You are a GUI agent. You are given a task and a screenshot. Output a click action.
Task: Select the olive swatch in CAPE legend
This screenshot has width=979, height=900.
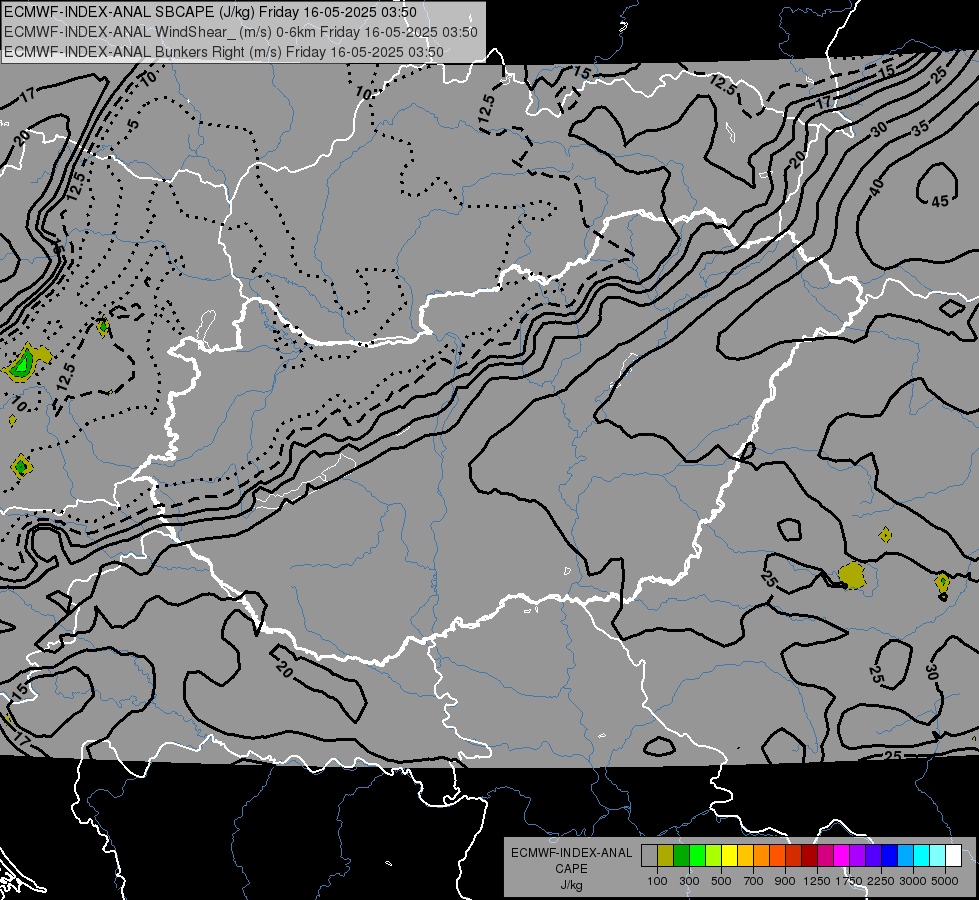(x=666, y=856)
